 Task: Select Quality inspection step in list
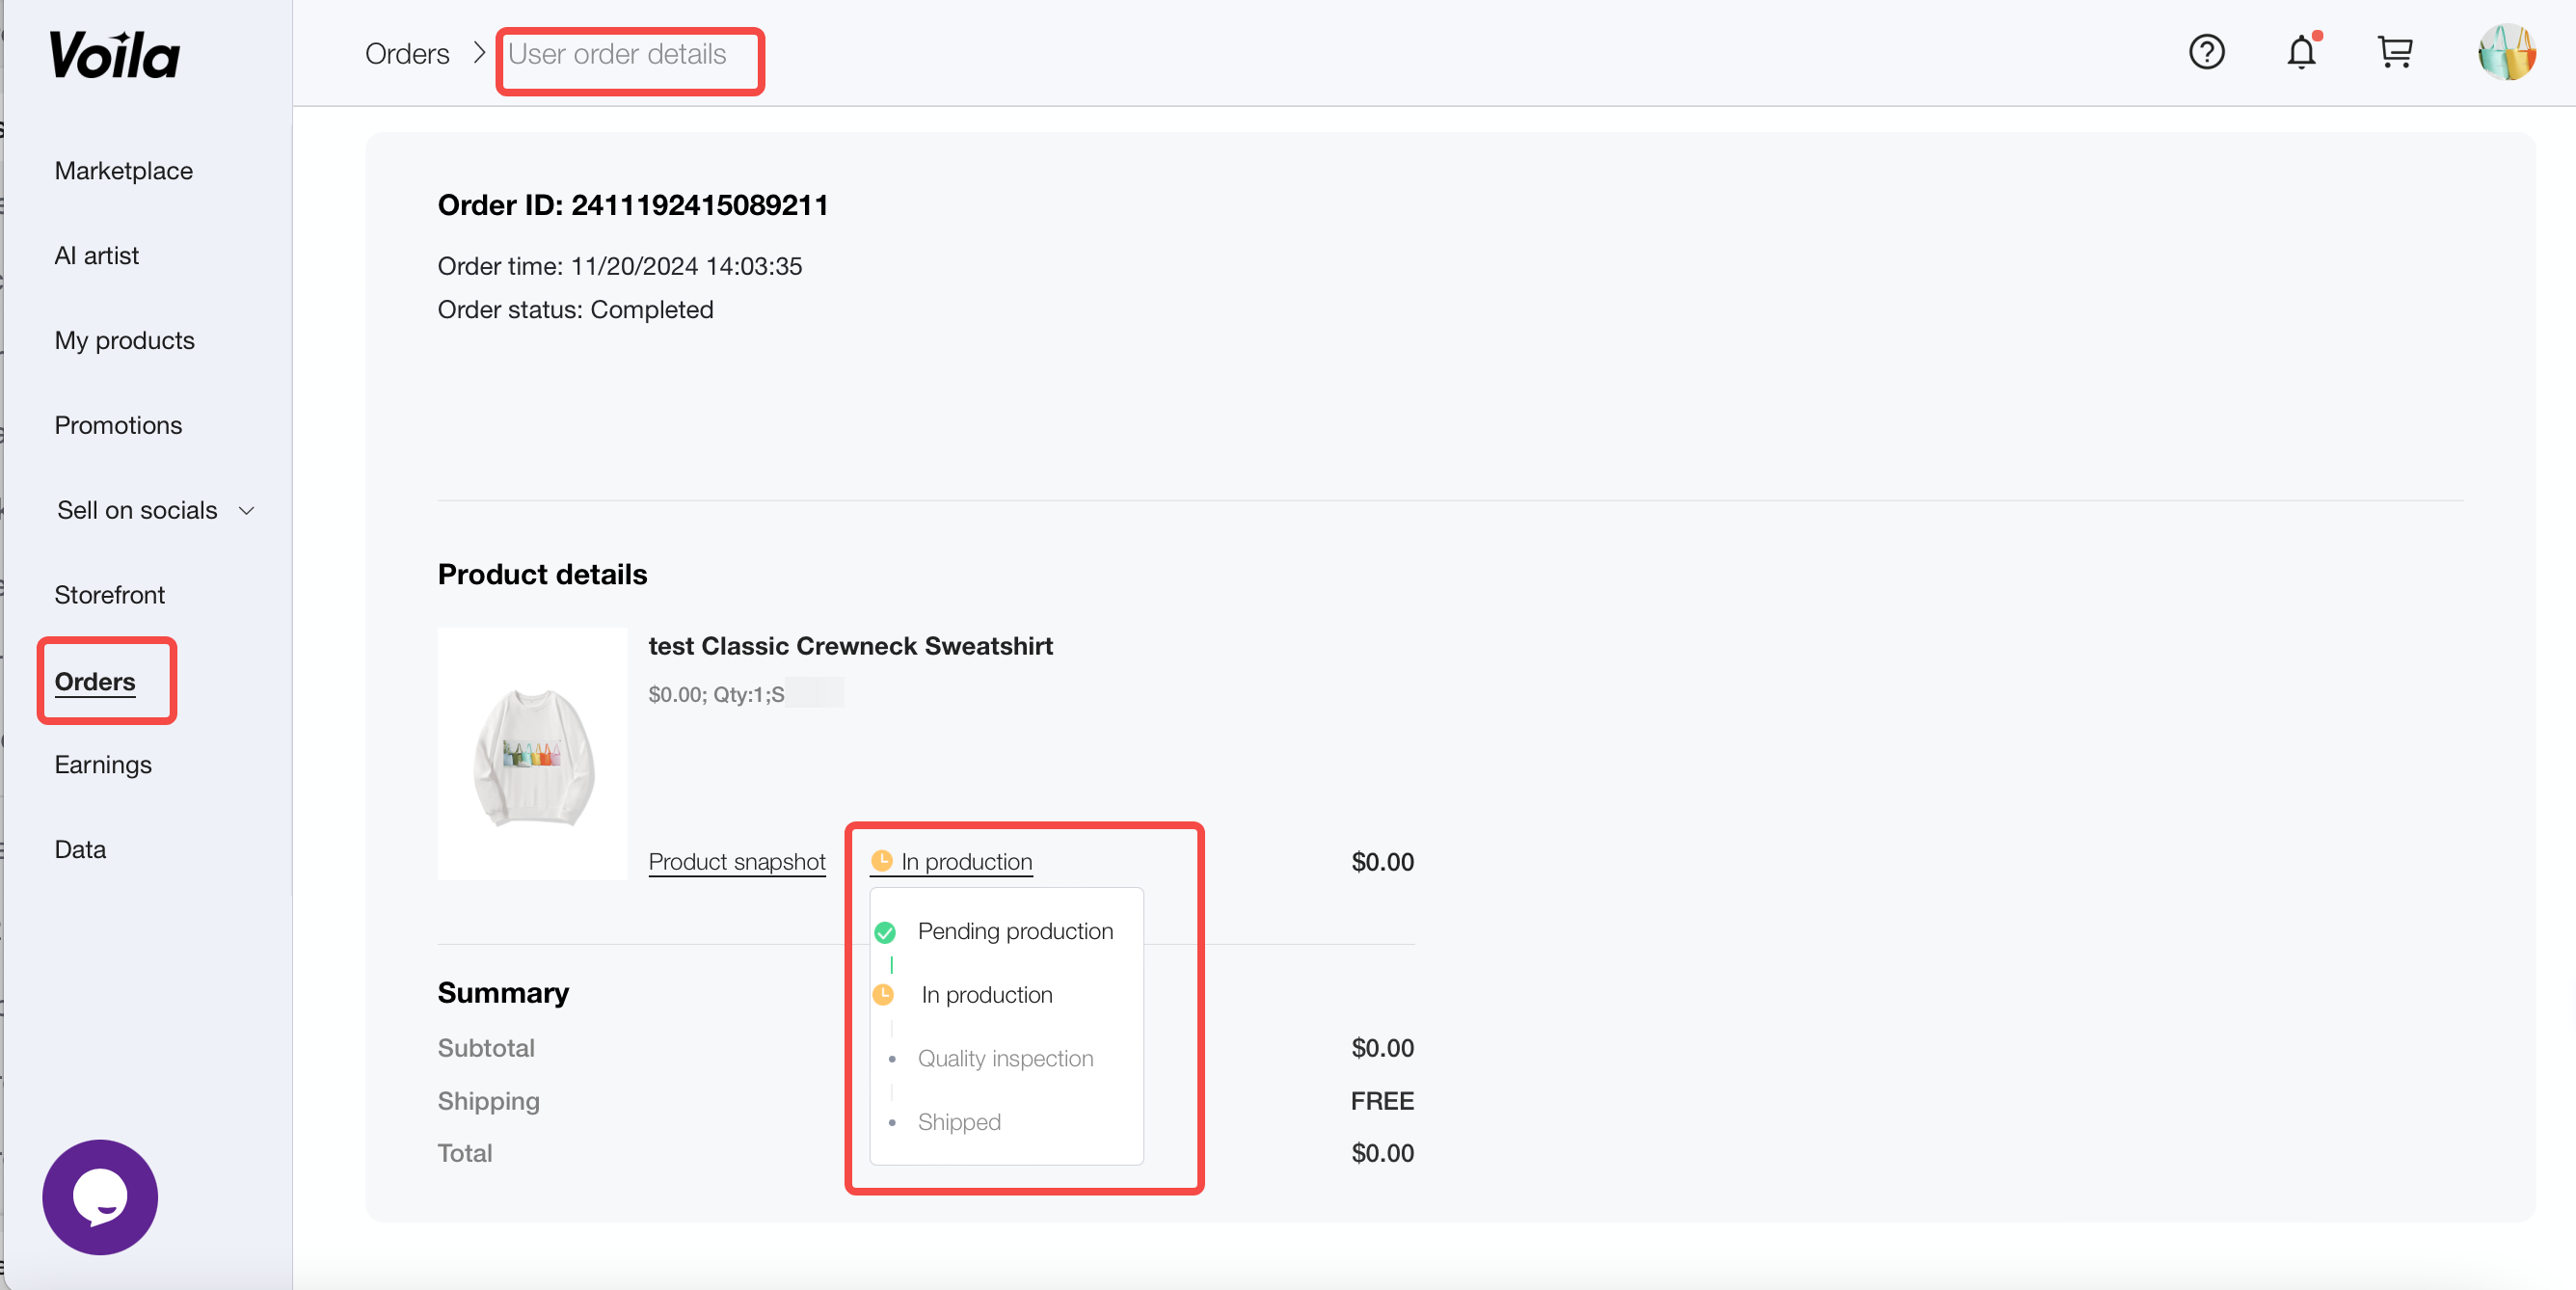coord(1005,1058)
